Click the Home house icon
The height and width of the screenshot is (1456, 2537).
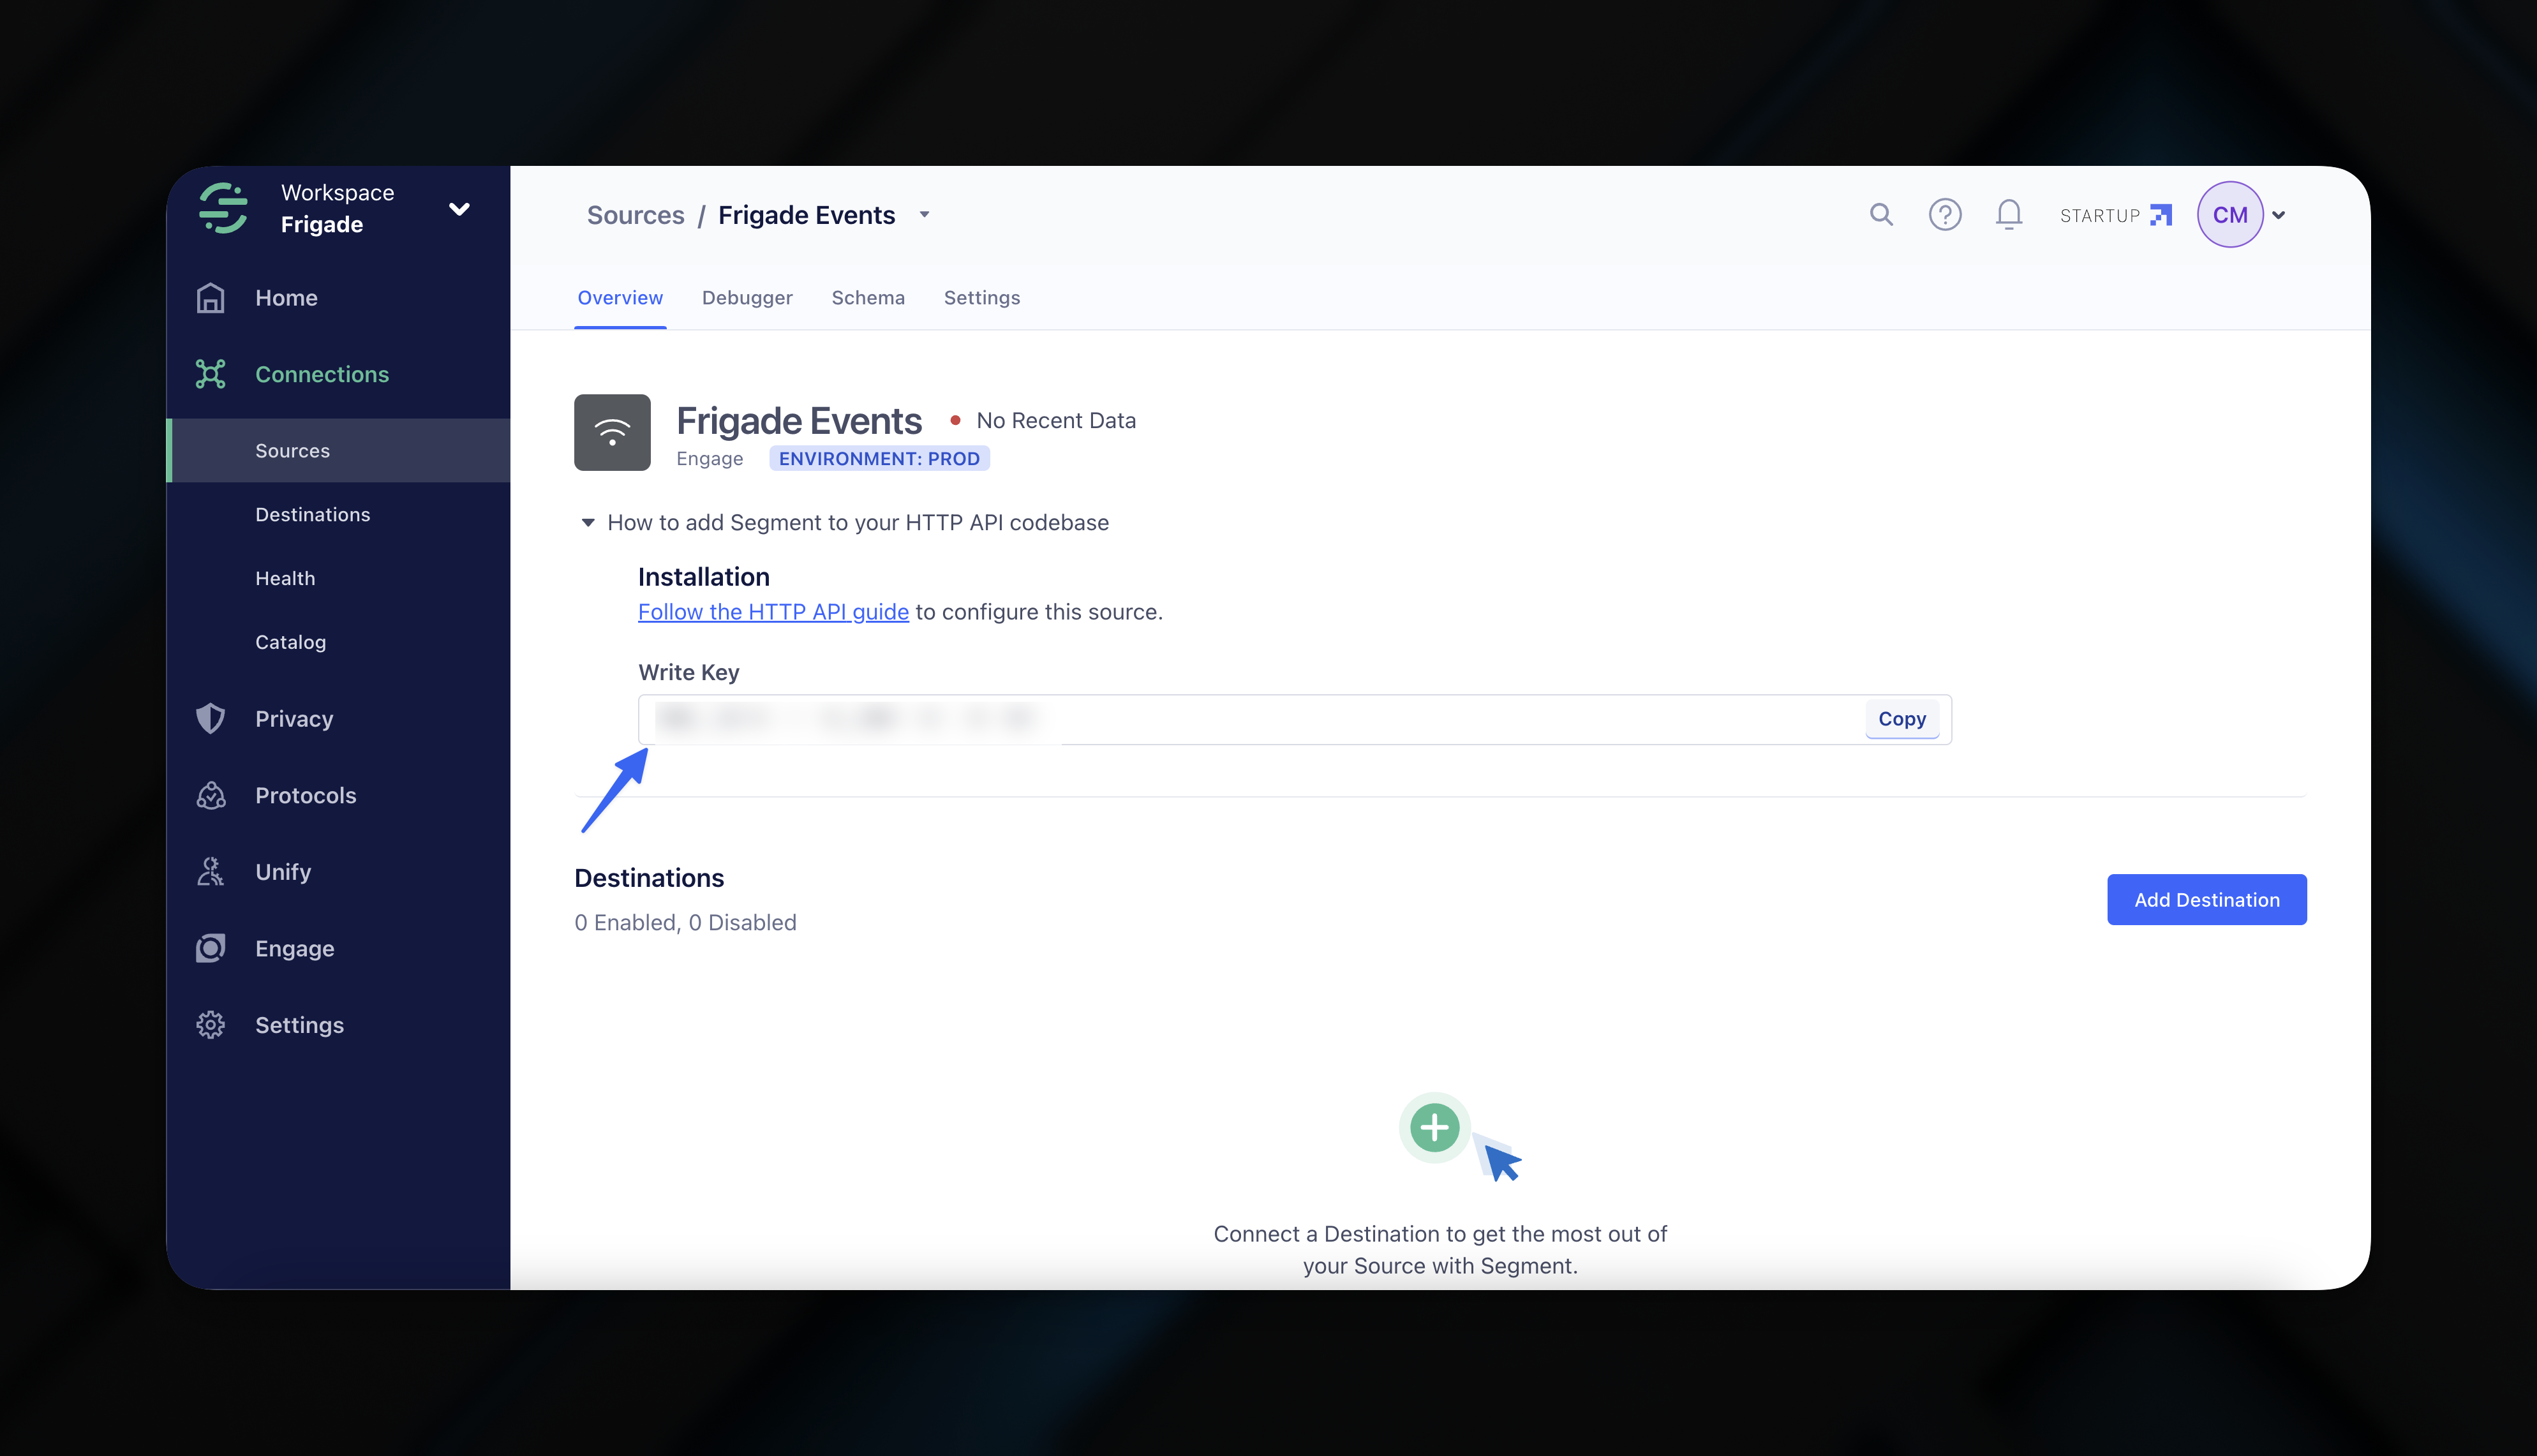click(x=211, y=298)
